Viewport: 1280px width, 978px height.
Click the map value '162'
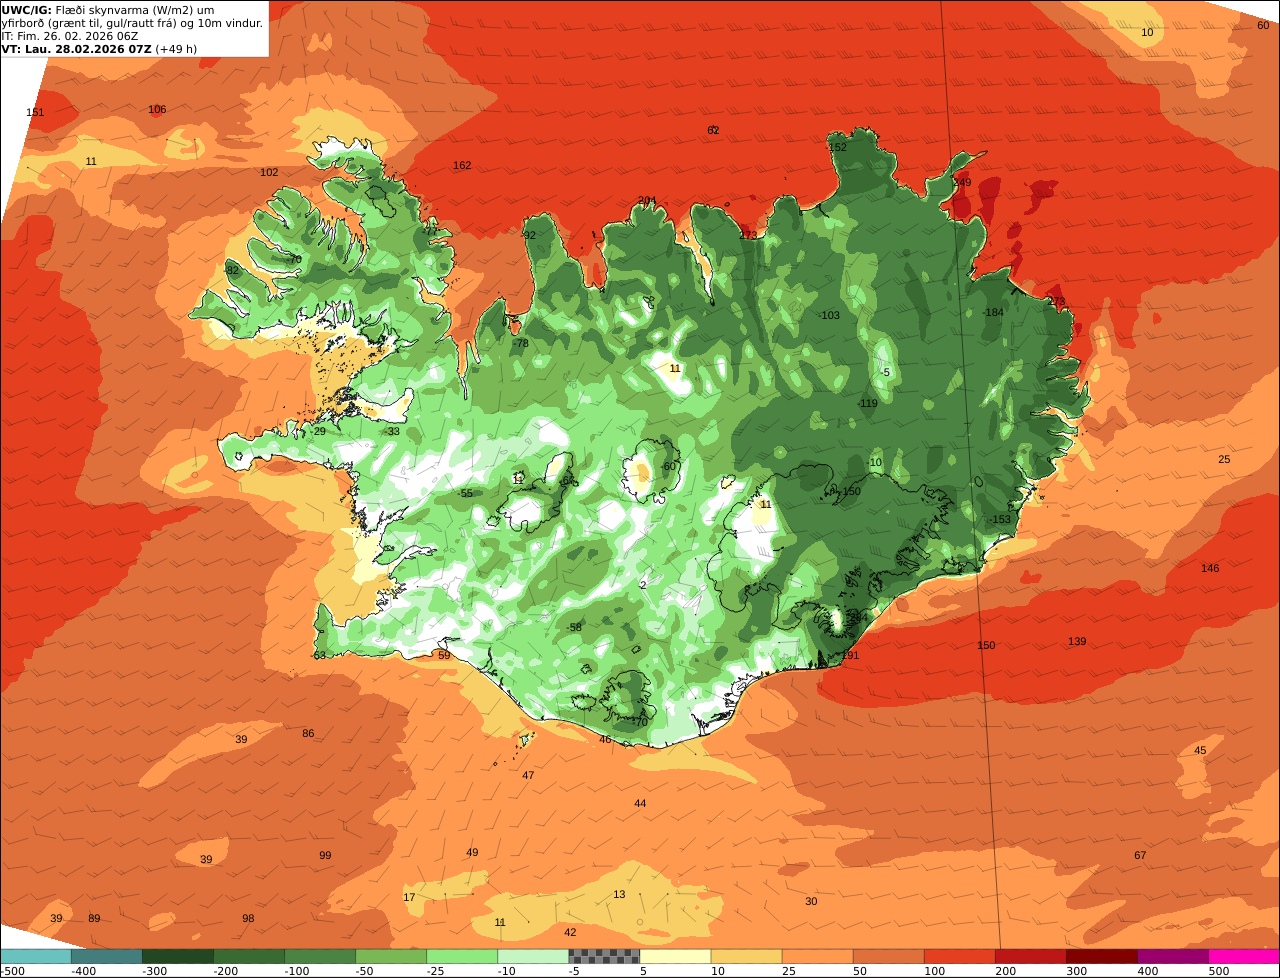pyautogui.click(x=462, y=165)
